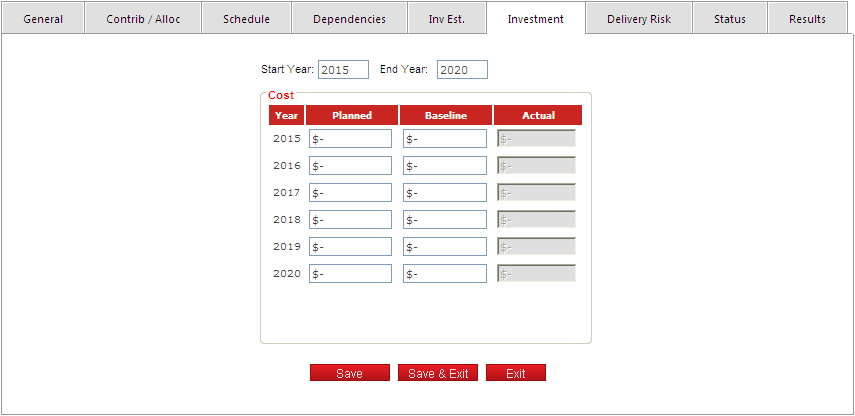Select the 2018 Planned cost field

click(350, 220)
